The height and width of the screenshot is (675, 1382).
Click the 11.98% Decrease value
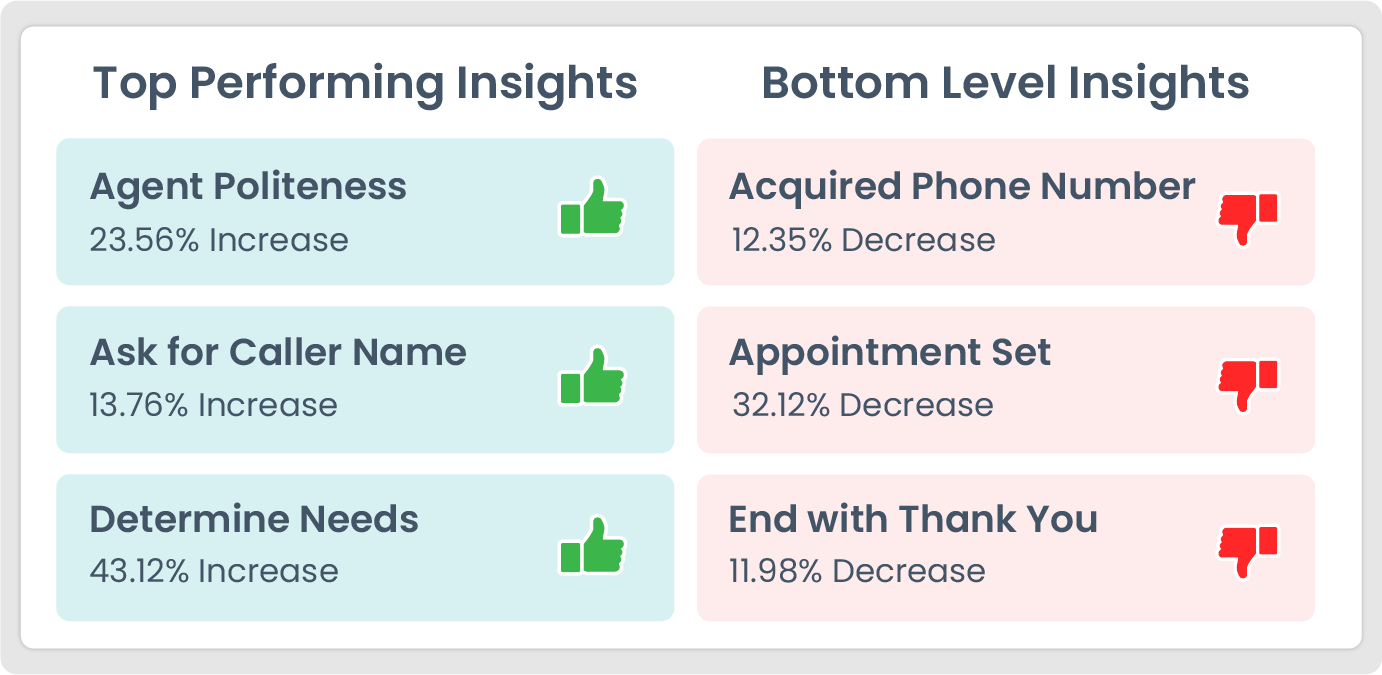857,571
